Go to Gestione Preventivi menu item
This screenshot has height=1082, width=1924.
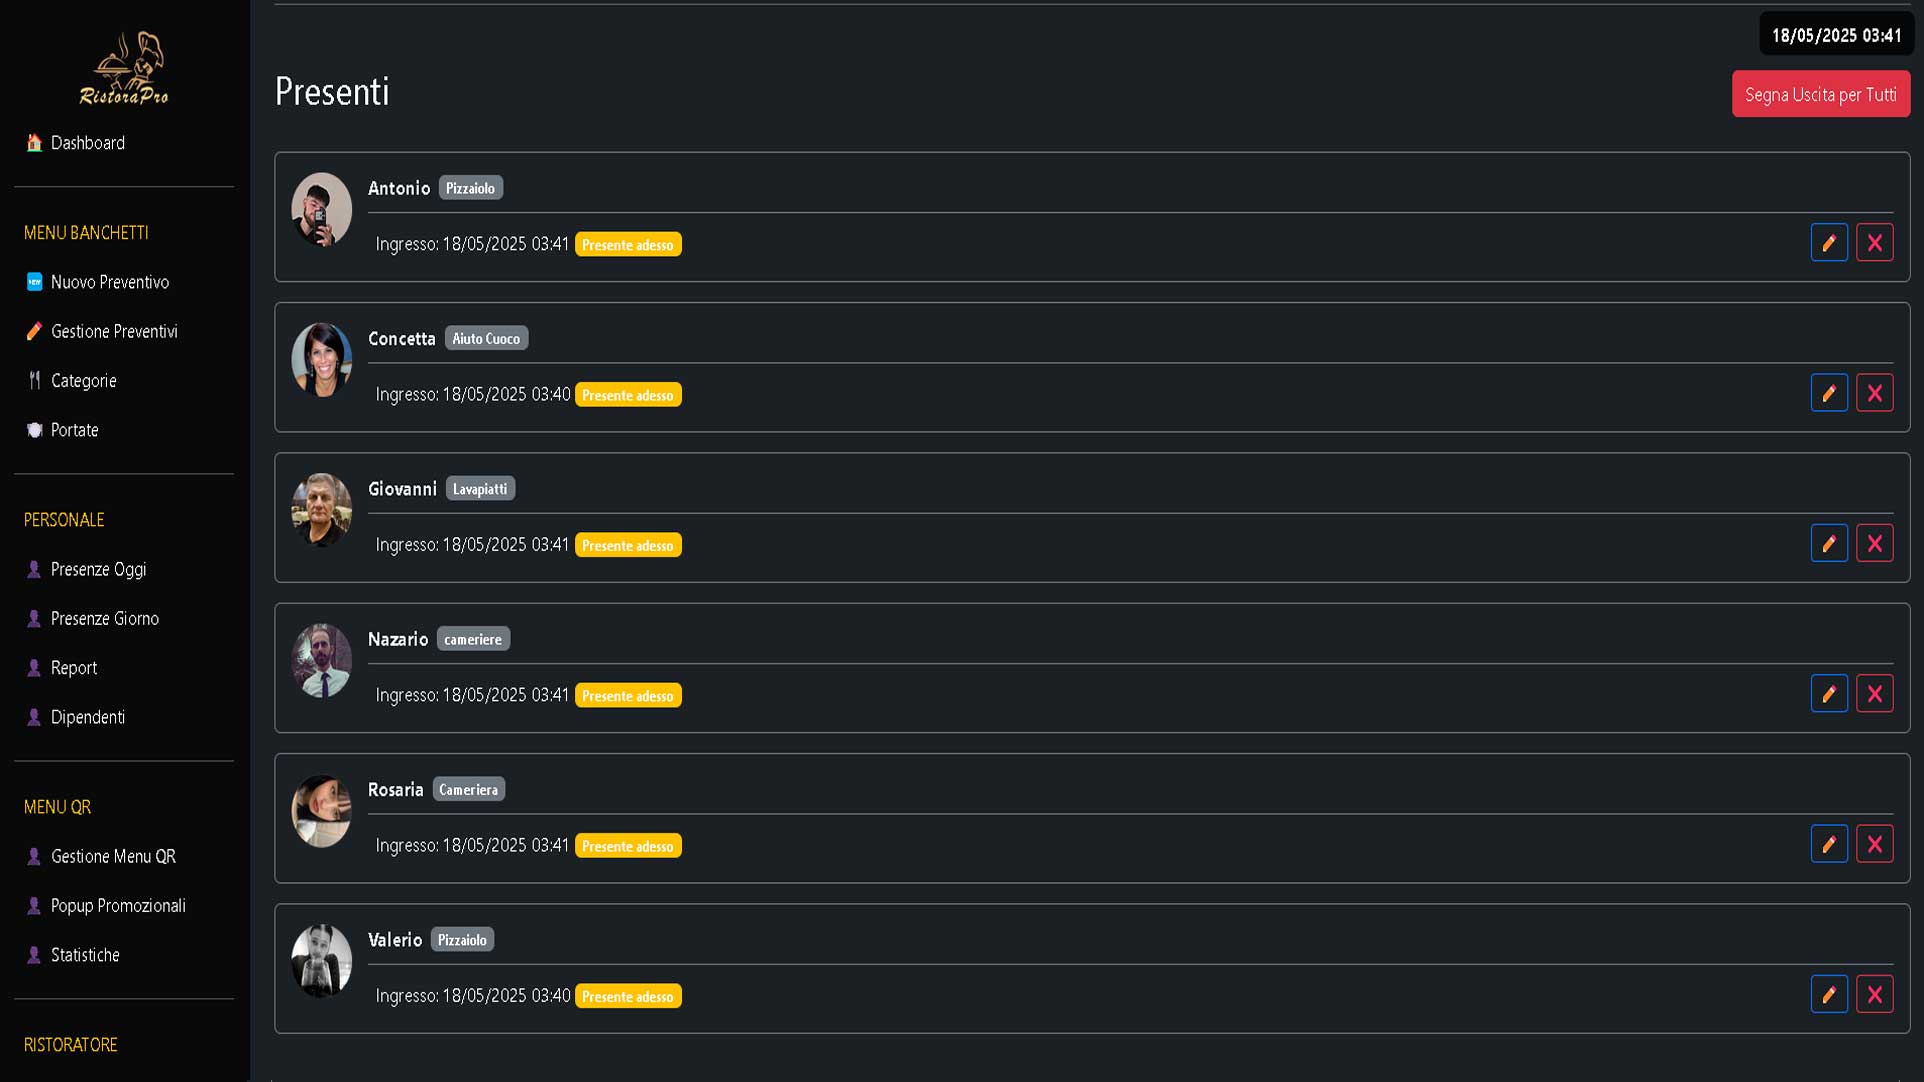113,331
